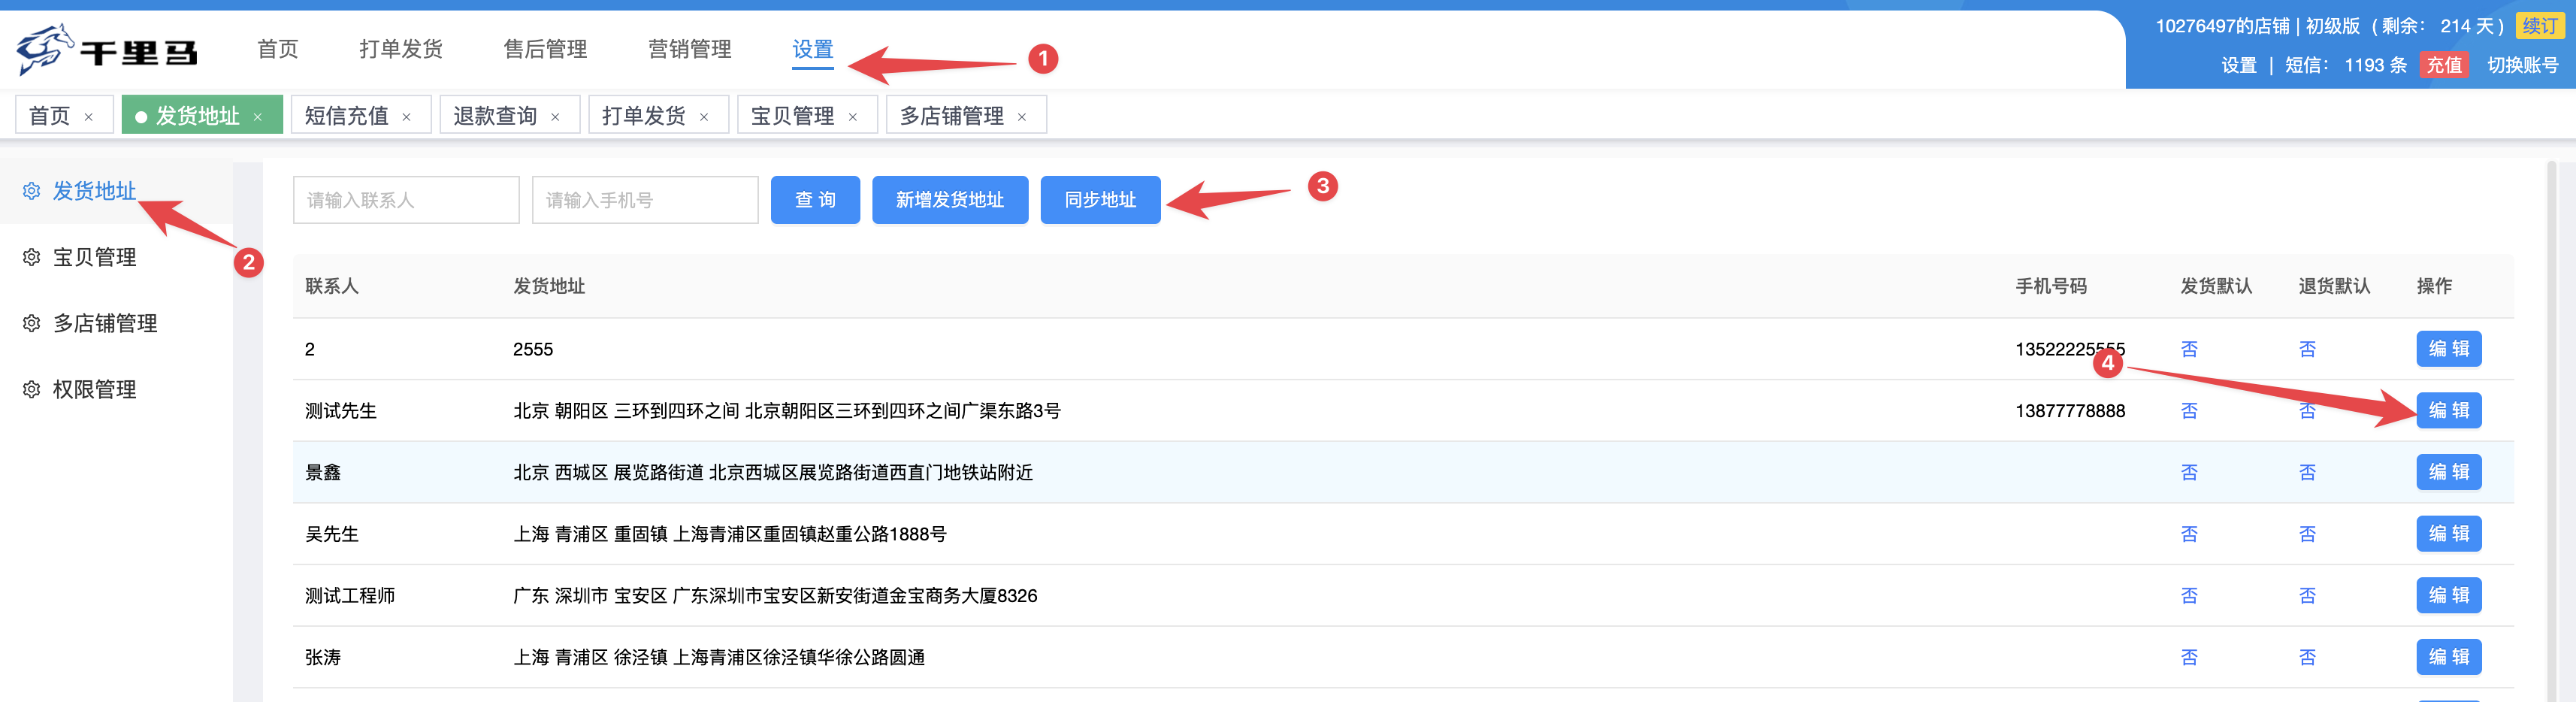
Task: Click gear icon beside 发货地址 in sidebar
Action: [31, 191]
